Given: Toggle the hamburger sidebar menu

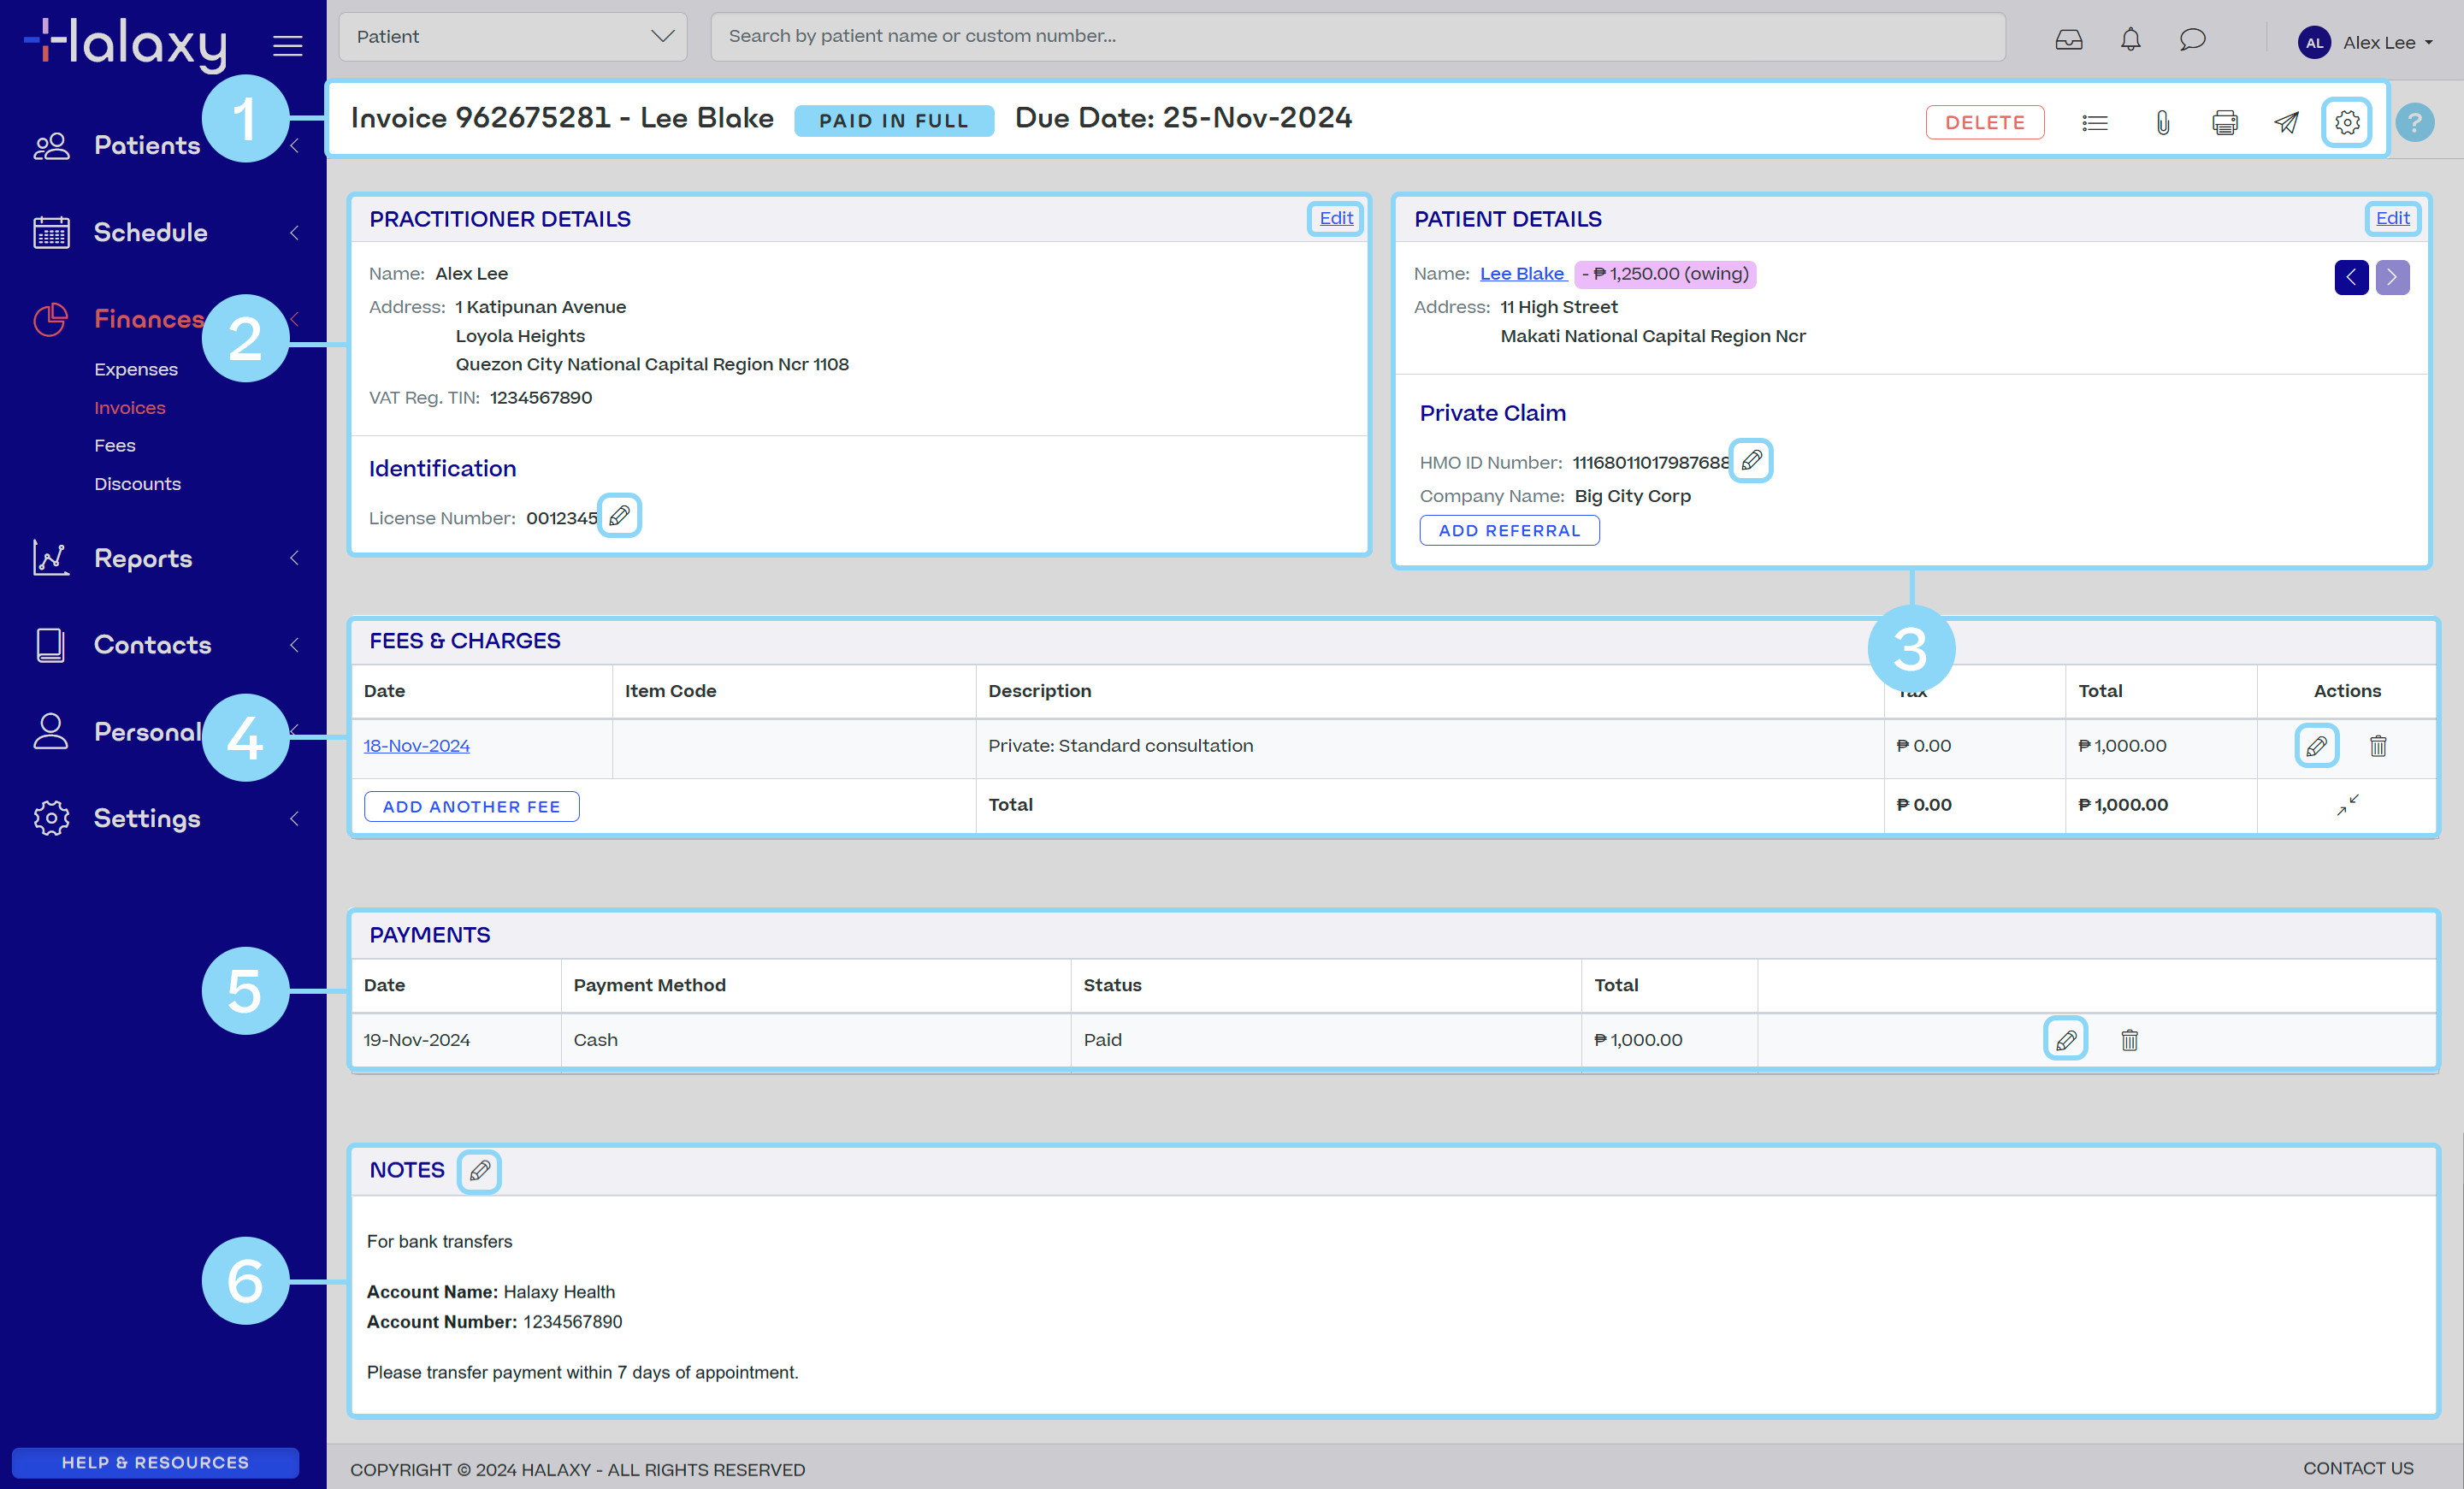Looking at the screenshot, I should pos(287,45).
